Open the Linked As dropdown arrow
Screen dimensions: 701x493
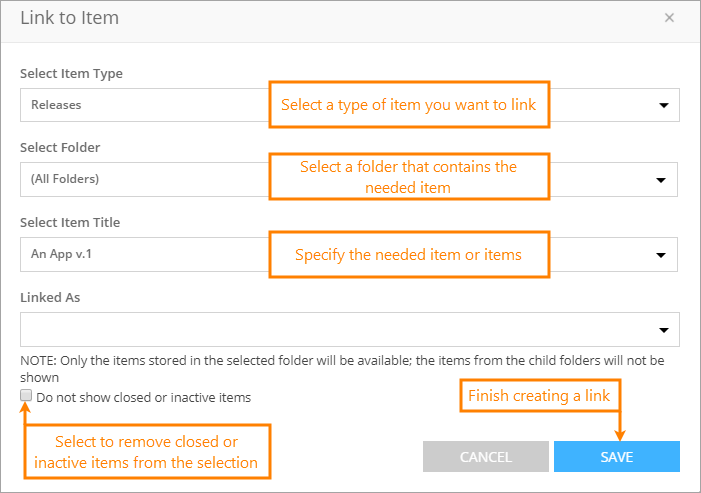pos(663,330)
